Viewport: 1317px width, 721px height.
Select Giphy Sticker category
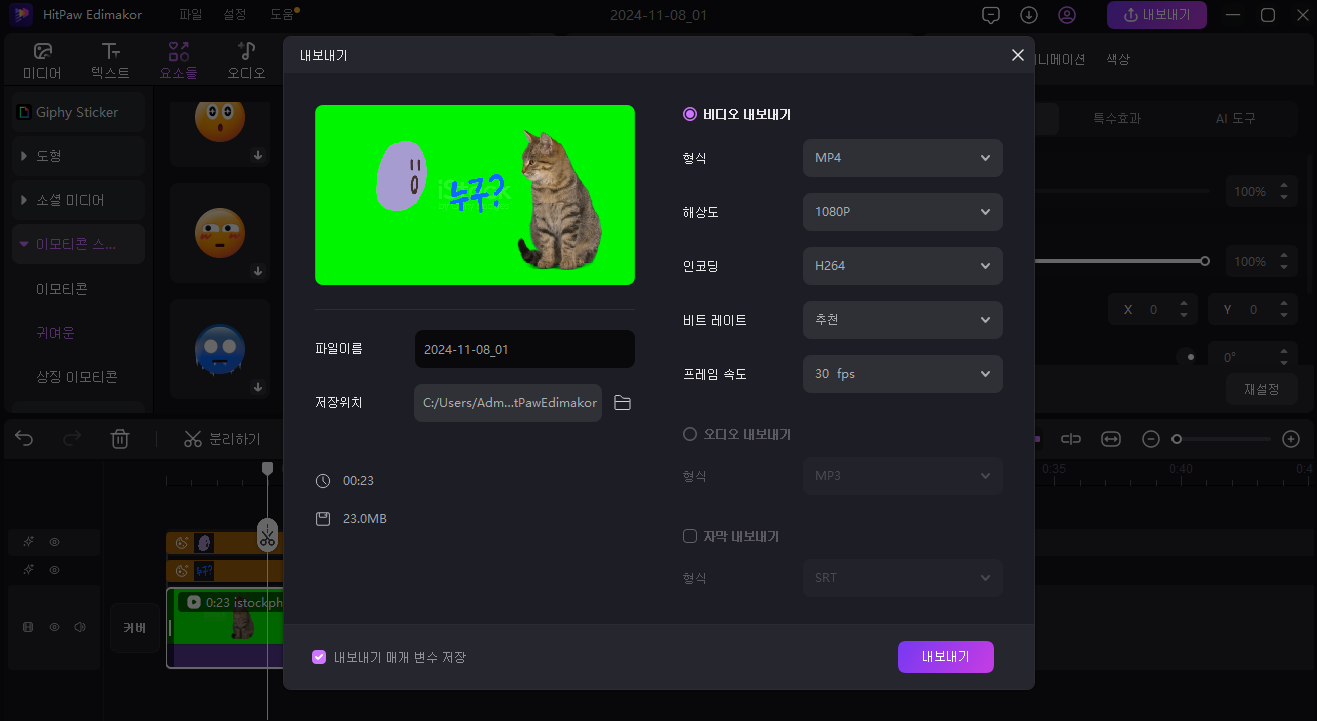78,112
